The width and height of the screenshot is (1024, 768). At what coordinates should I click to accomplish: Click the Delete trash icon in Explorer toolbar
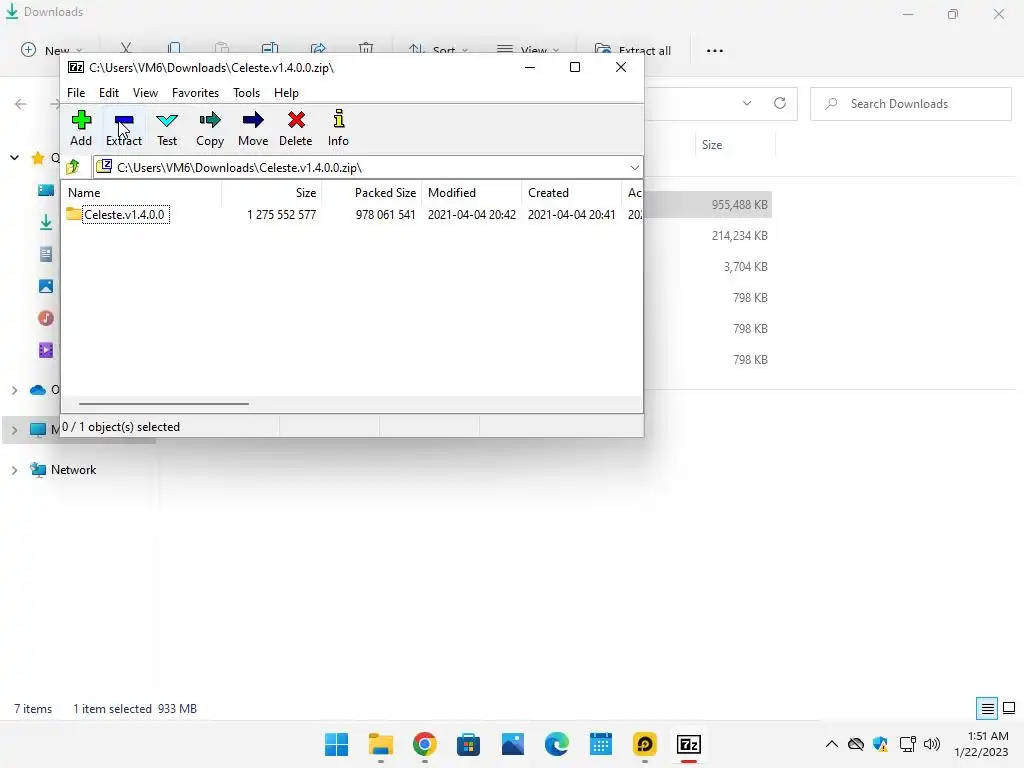point(366,49)
